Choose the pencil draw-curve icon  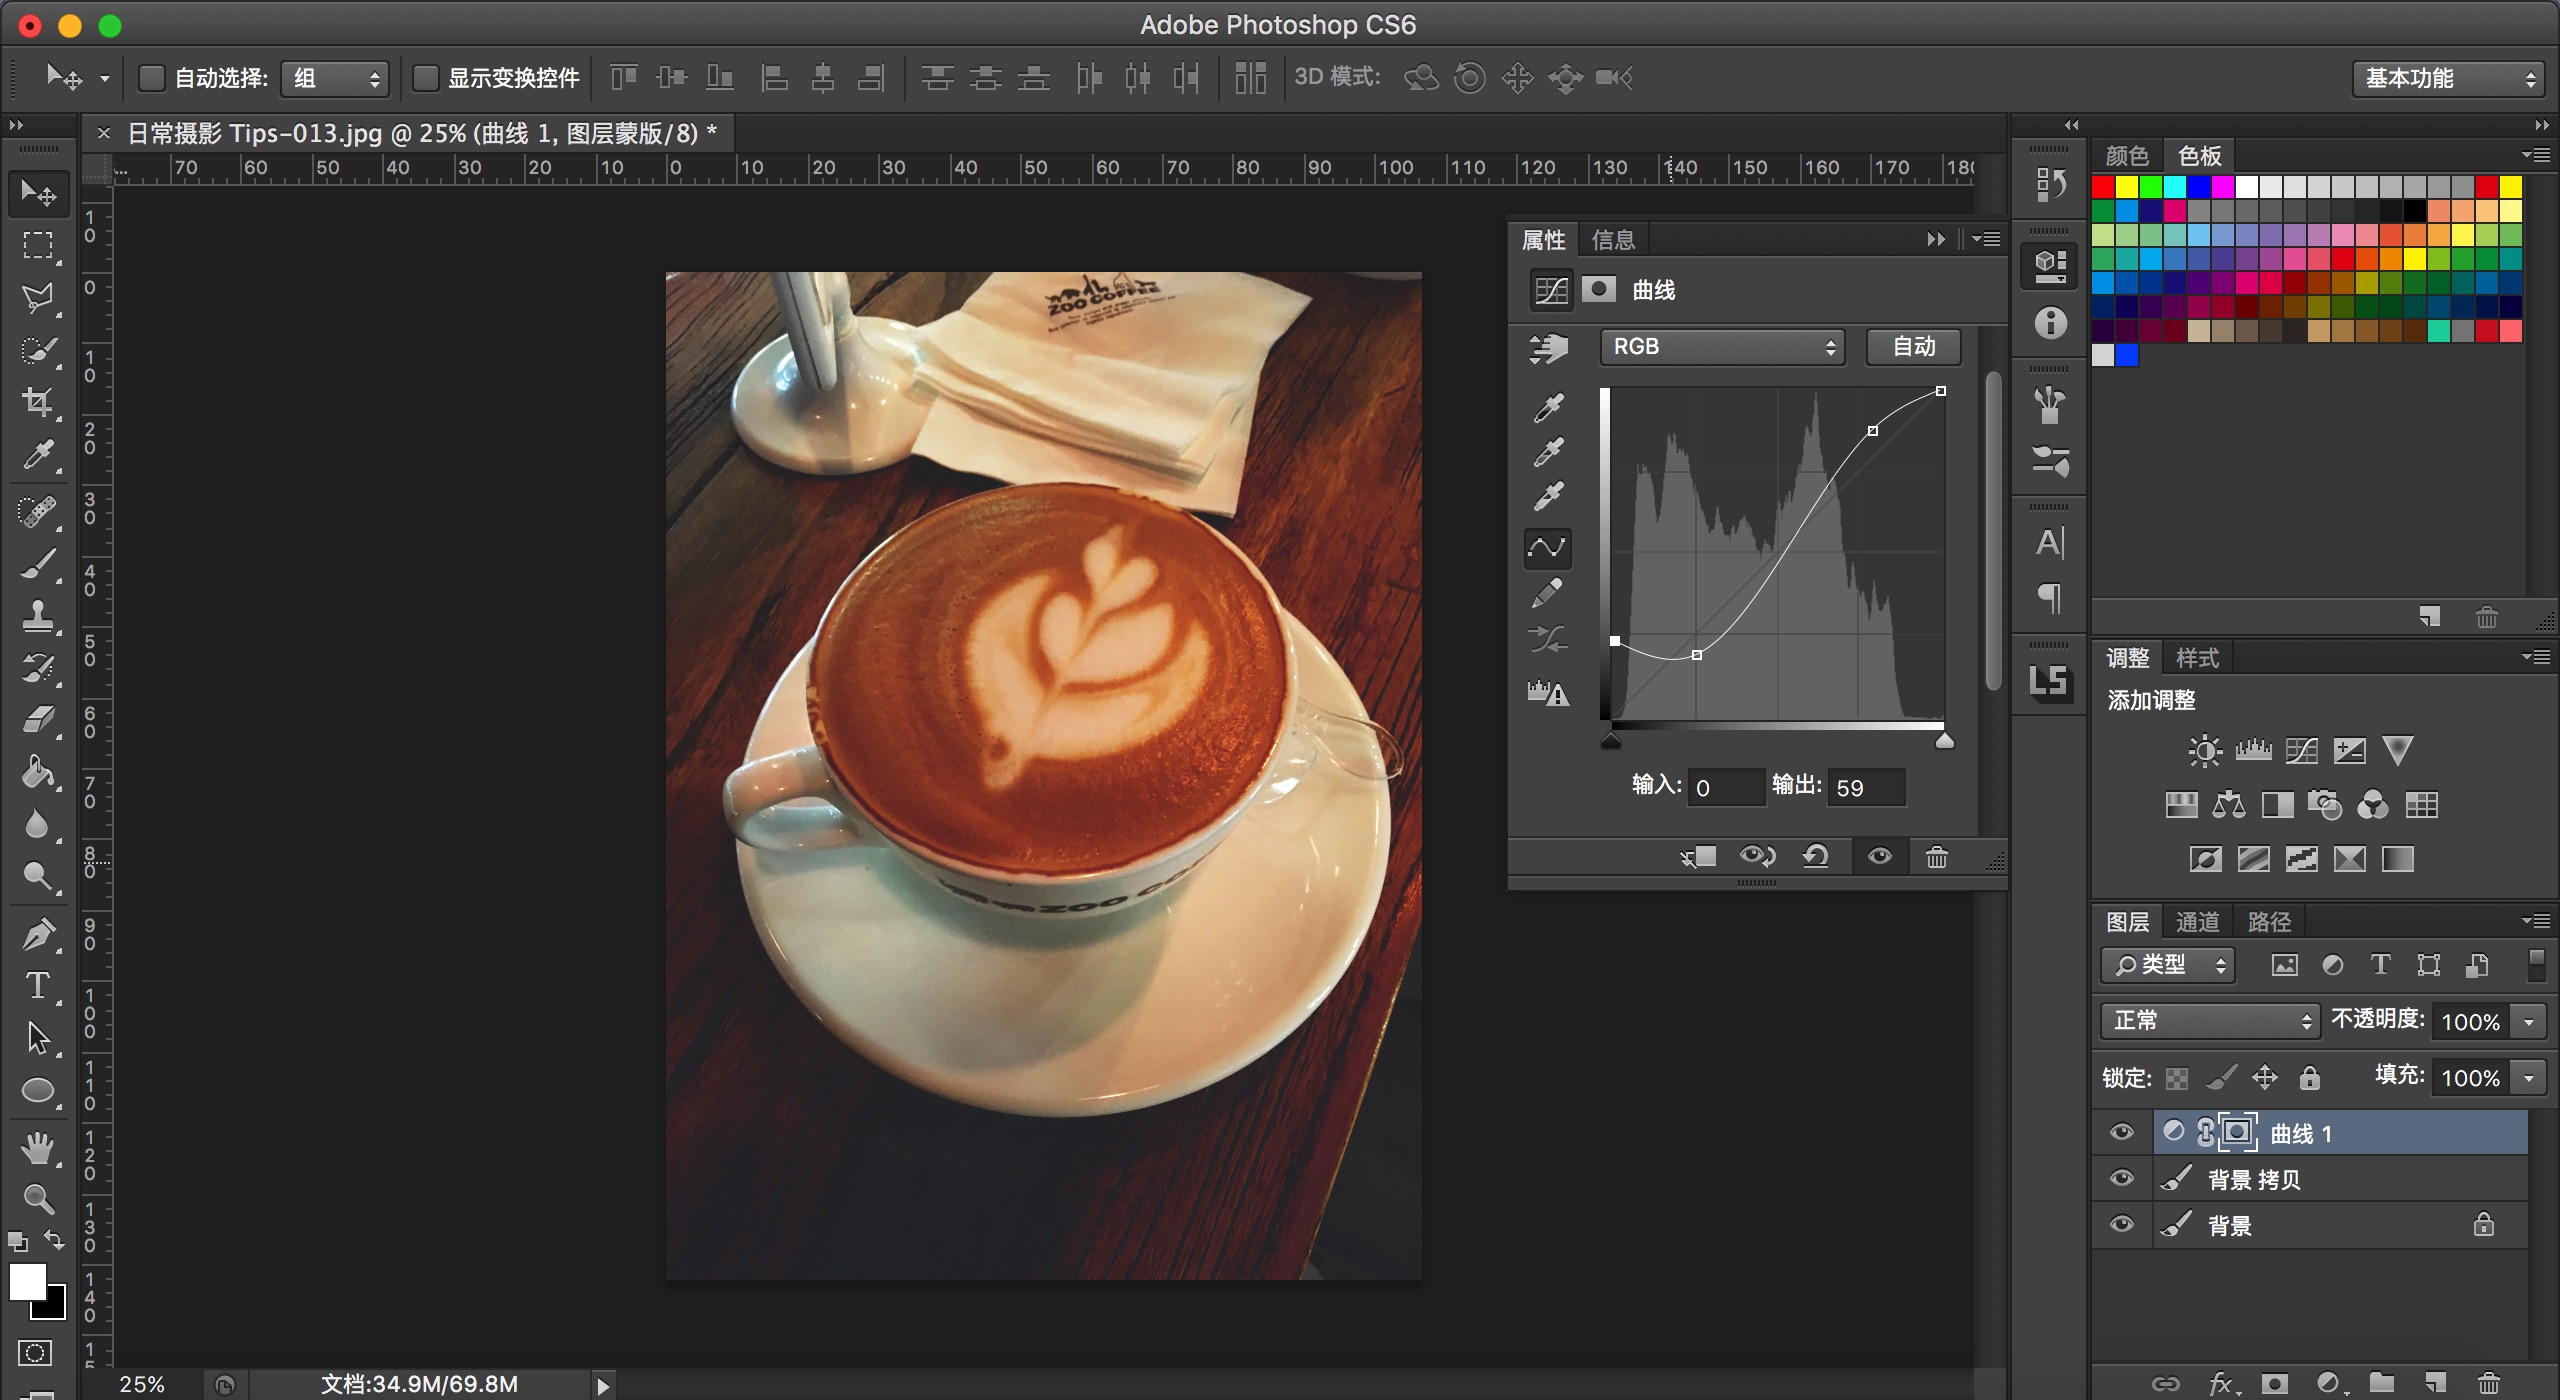tap(1548, 593)
